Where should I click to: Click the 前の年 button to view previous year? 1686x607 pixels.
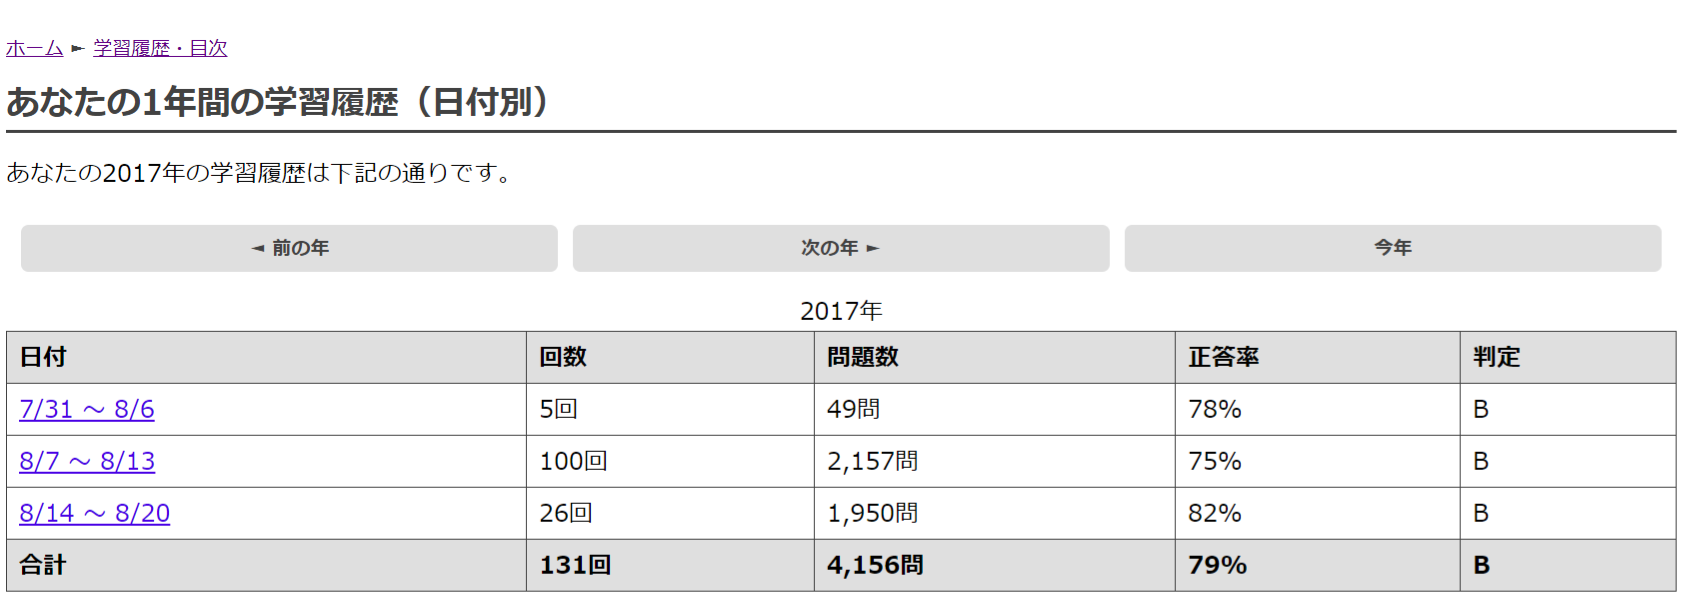coord(288,248)
